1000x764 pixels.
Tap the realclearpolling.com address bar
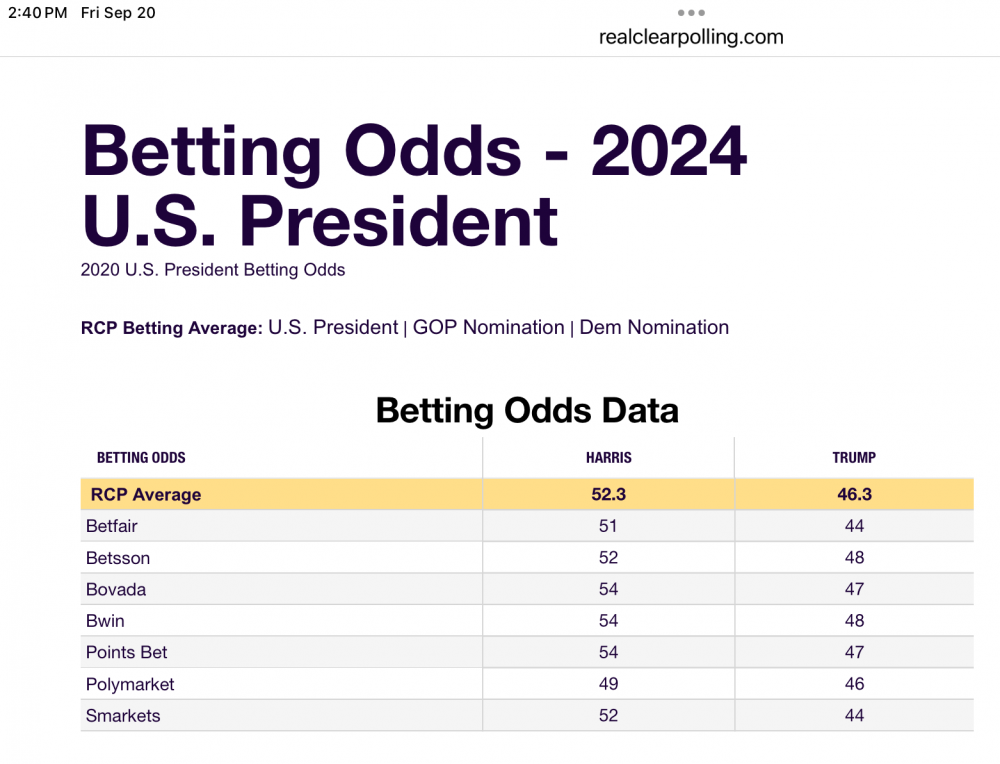point(691,37)
